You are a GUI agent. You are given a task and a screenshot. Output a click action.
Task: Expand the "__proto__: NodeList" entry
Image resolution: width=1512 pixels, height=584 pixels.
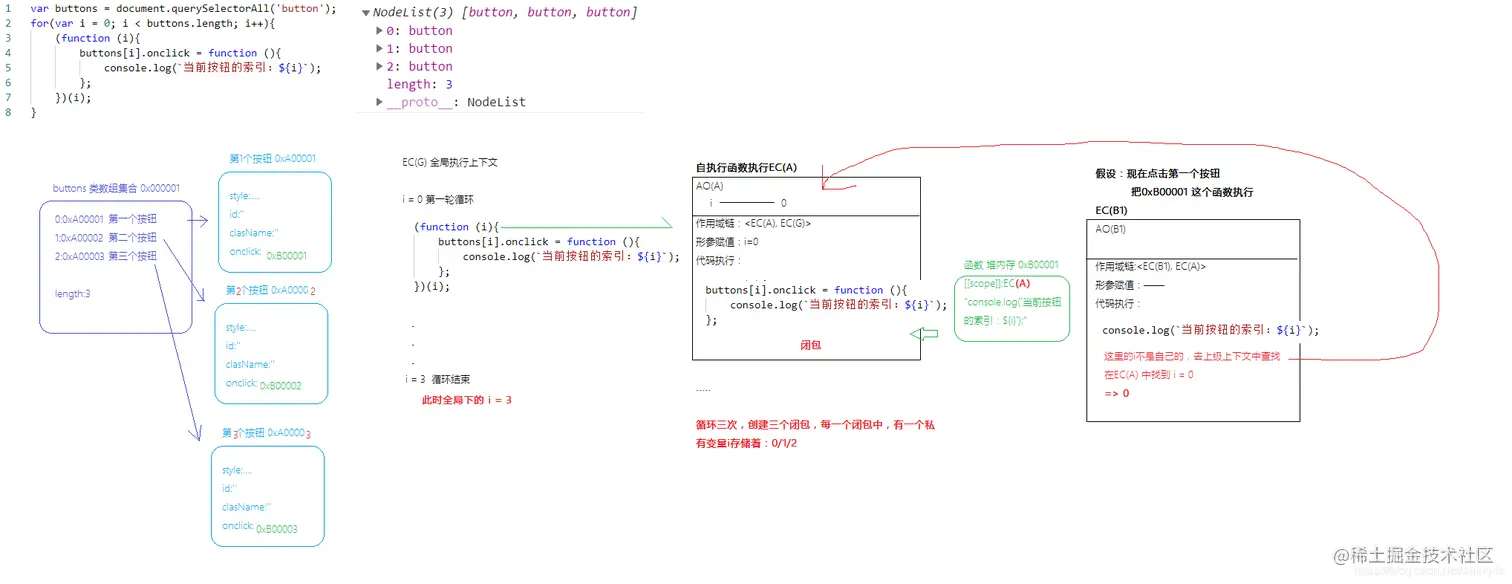[380, 101]
